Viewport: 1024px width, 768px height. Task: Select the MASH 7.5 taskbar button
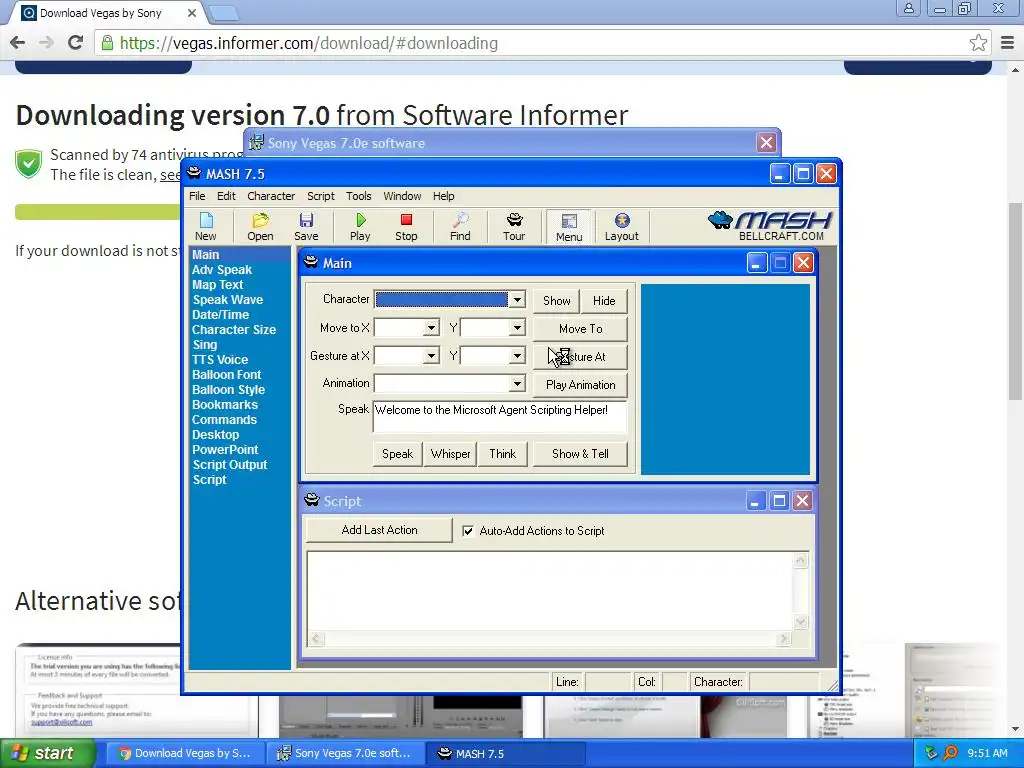coord(505,753)
